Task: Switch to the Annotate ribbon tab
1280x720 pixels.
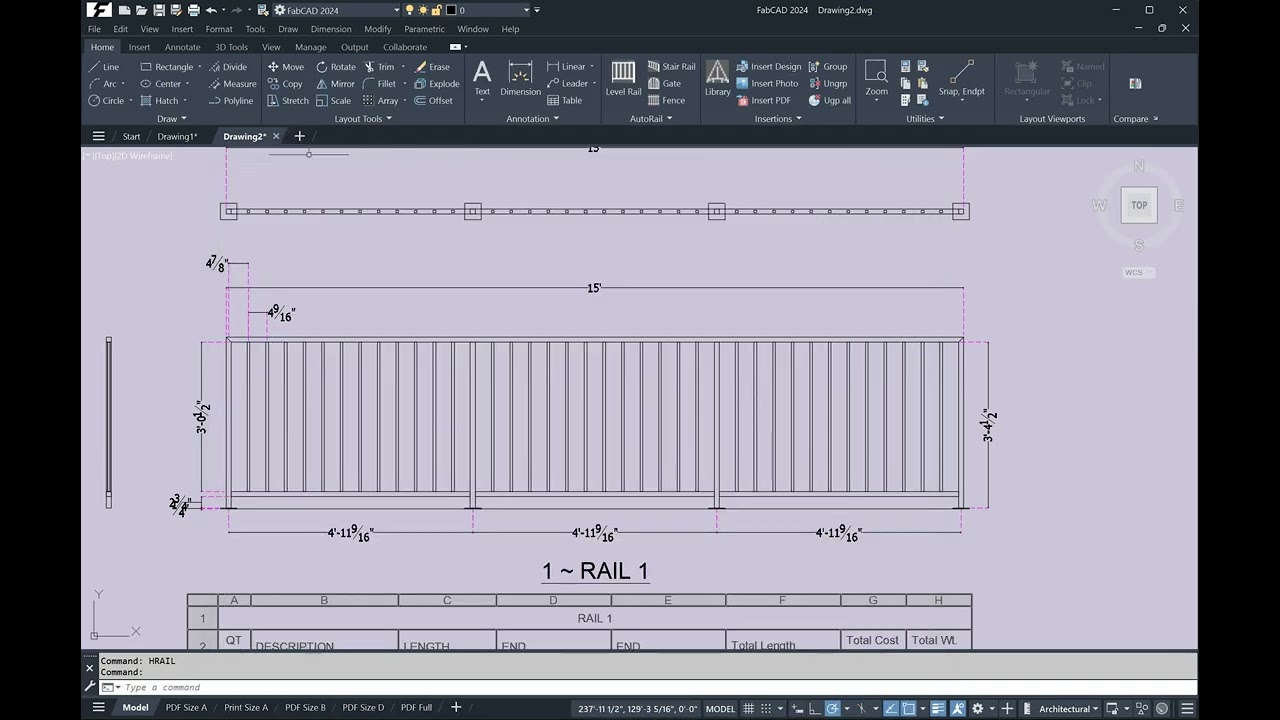Action: pos(182,47)
